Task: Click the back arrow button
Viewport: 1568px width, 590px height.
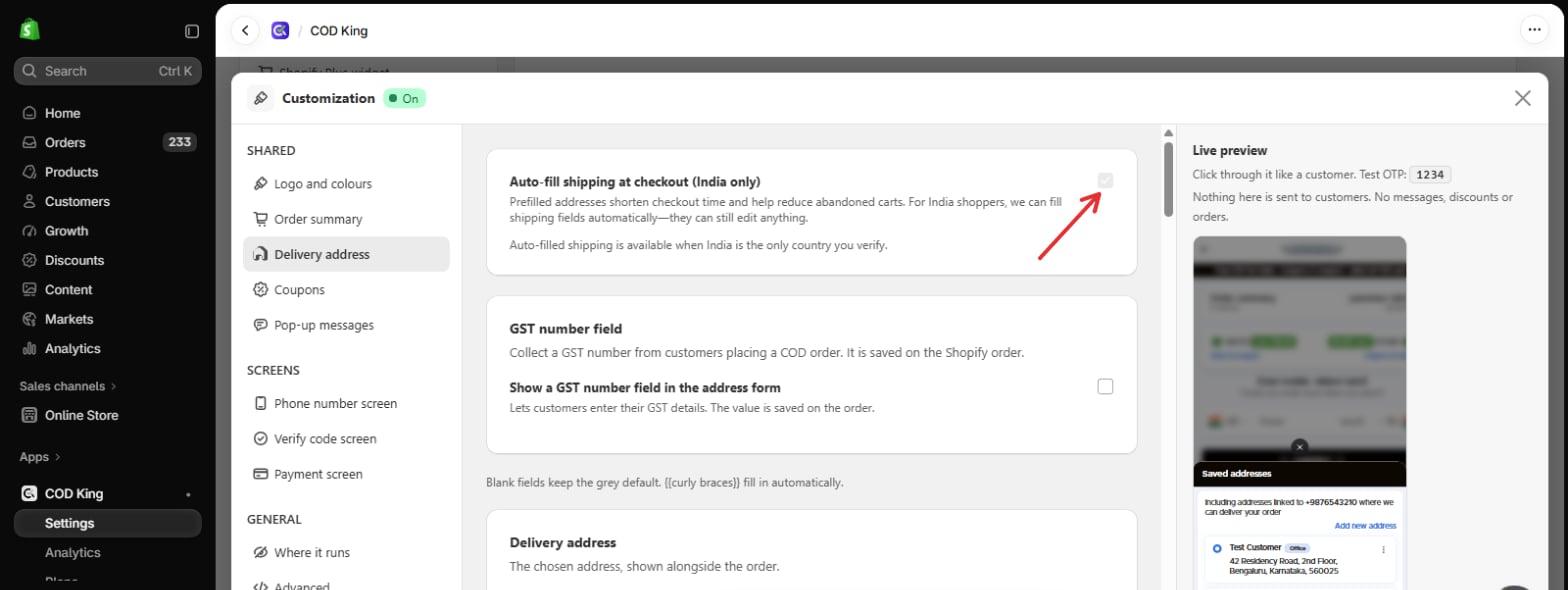Action: (x=245, y=31)
